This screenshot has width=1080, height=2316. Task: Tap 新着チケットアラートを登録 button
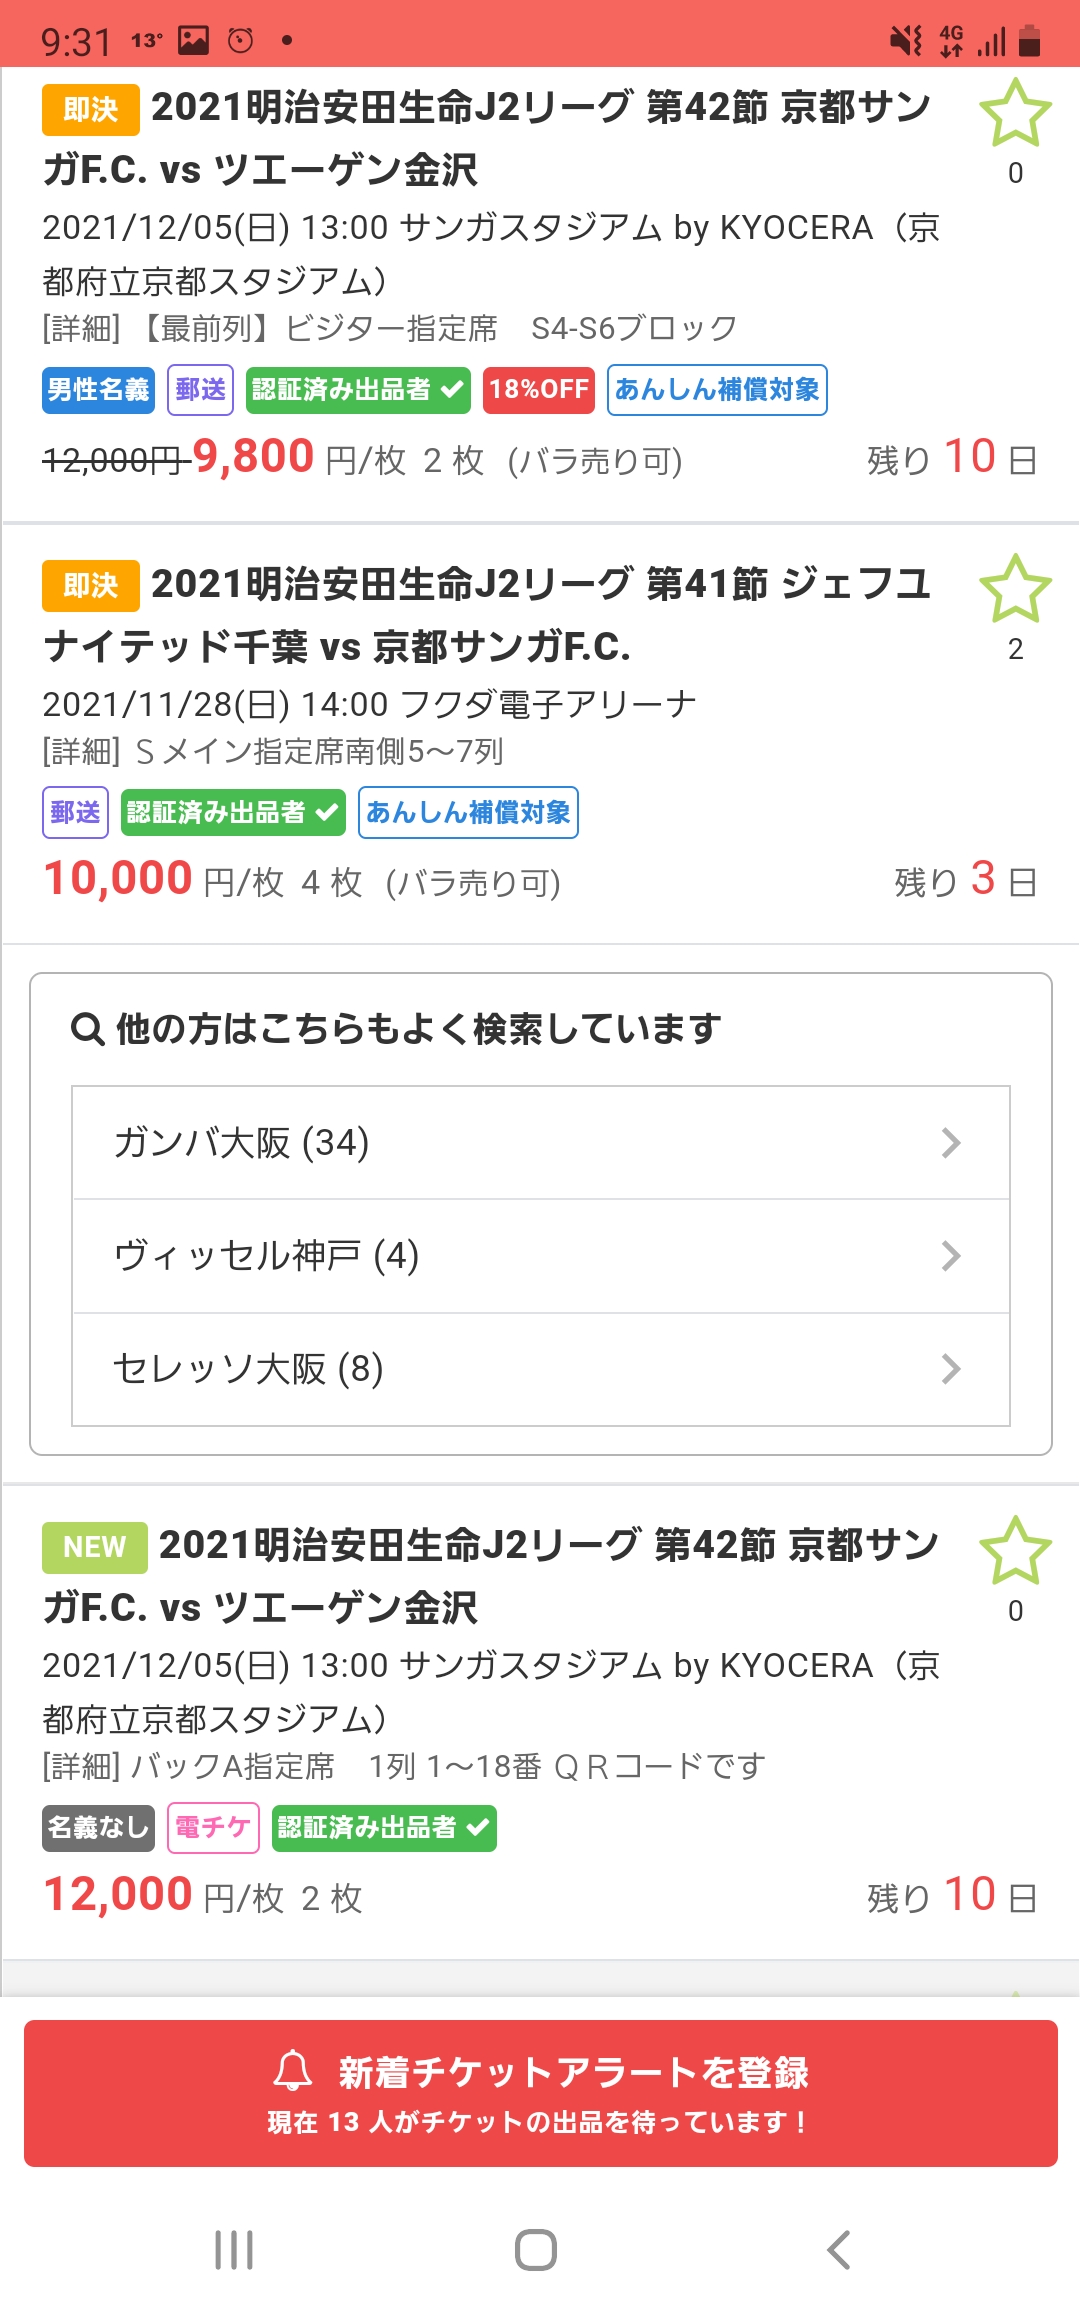point(540,2092)
